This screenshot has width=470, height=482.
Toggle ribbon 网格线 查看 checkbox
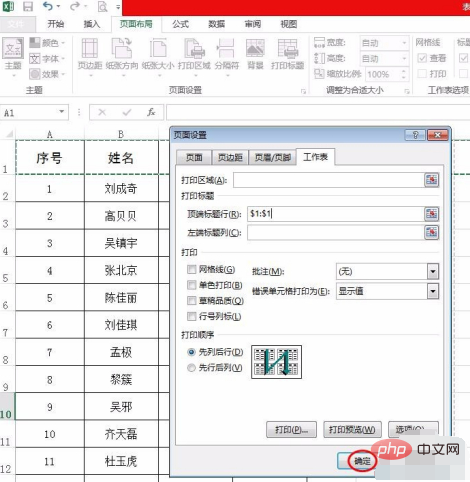pyautogui.click(x=422, y=58)
